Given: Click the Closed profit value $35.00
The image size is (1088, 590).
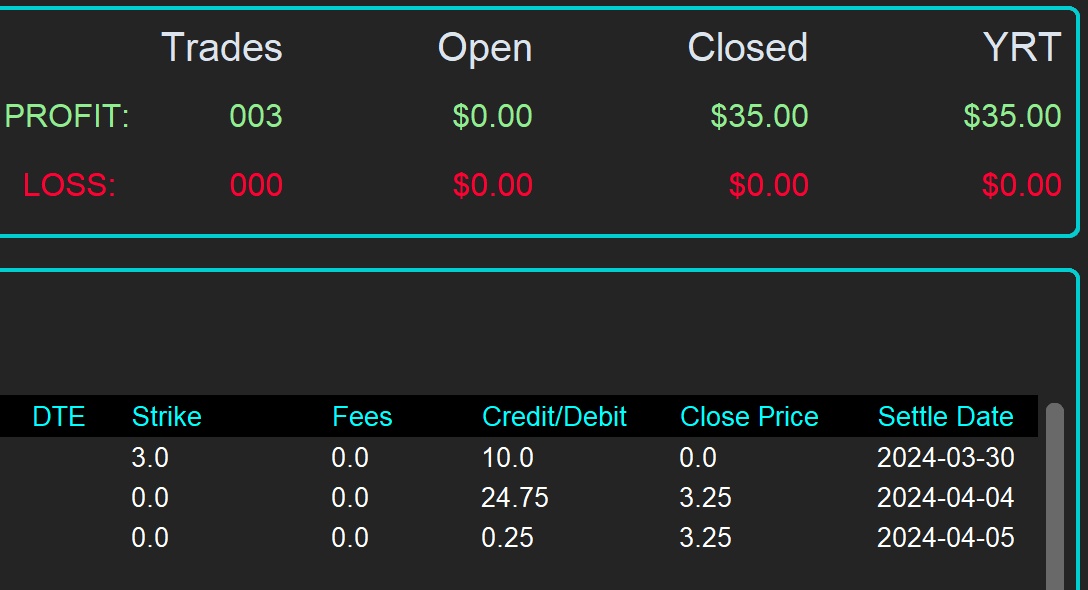Looking at the screenshot, I should [759, 116].
